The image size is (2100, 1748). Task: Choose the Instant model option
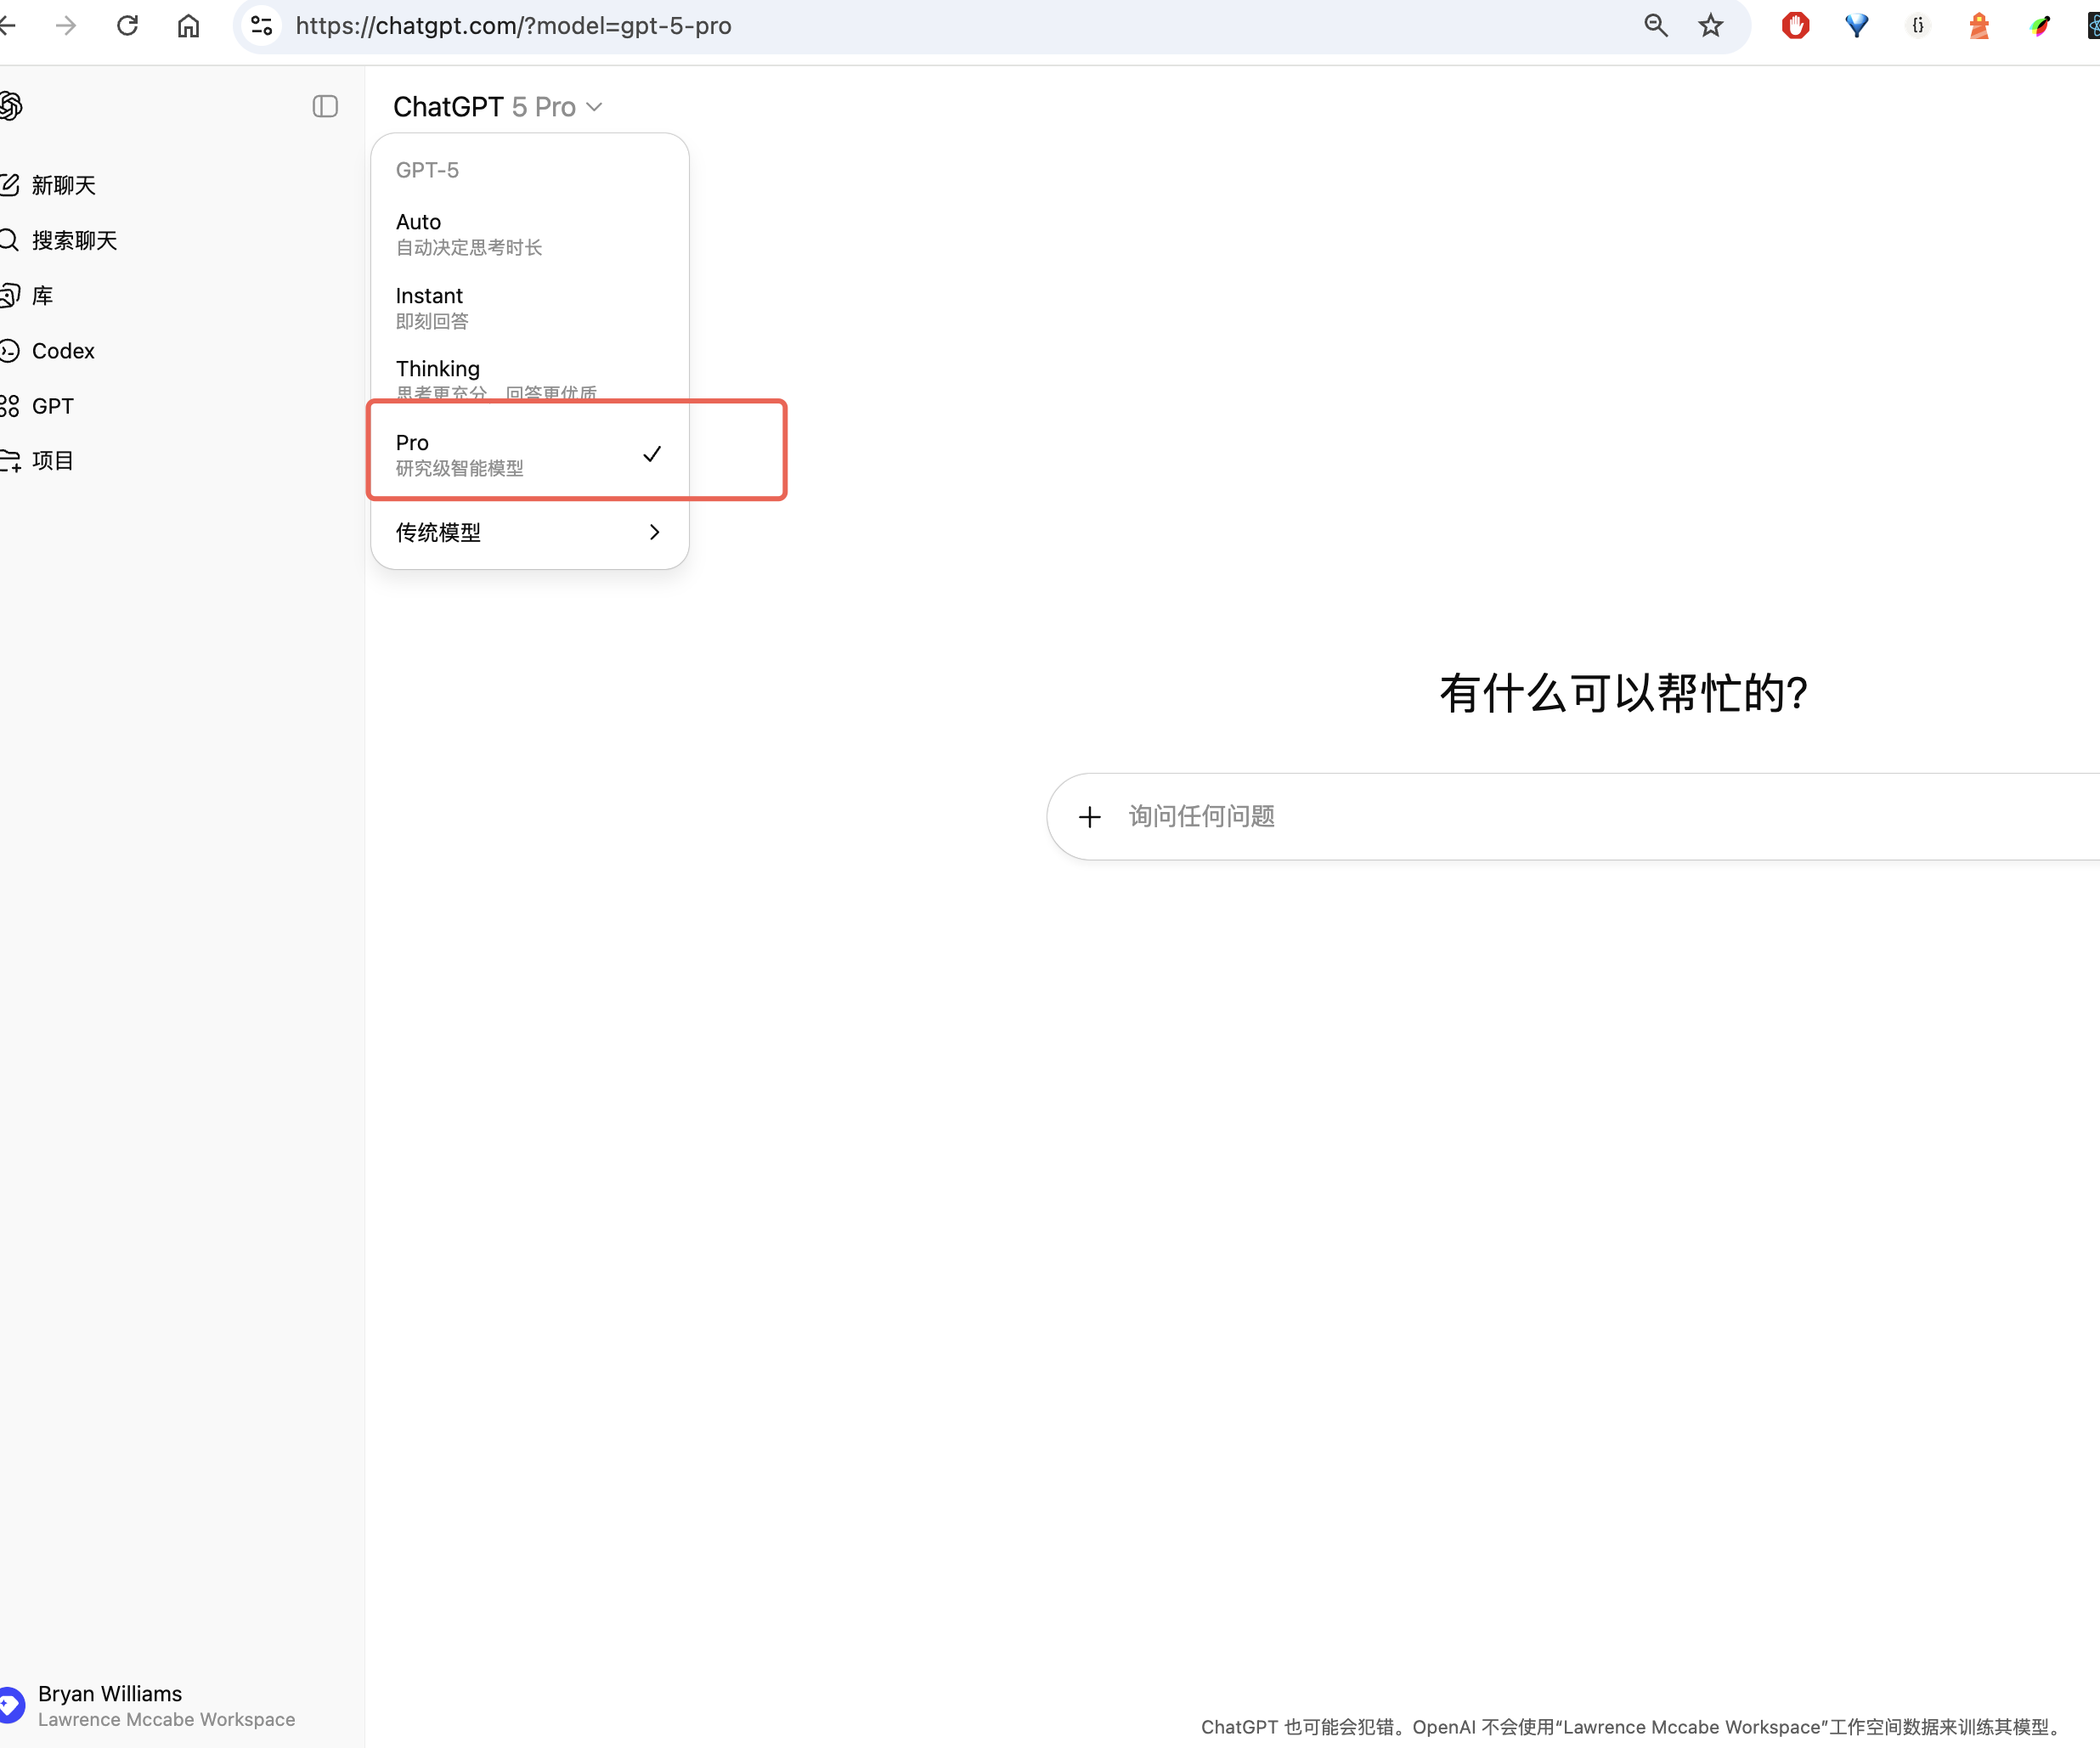[x=528, y=307]
